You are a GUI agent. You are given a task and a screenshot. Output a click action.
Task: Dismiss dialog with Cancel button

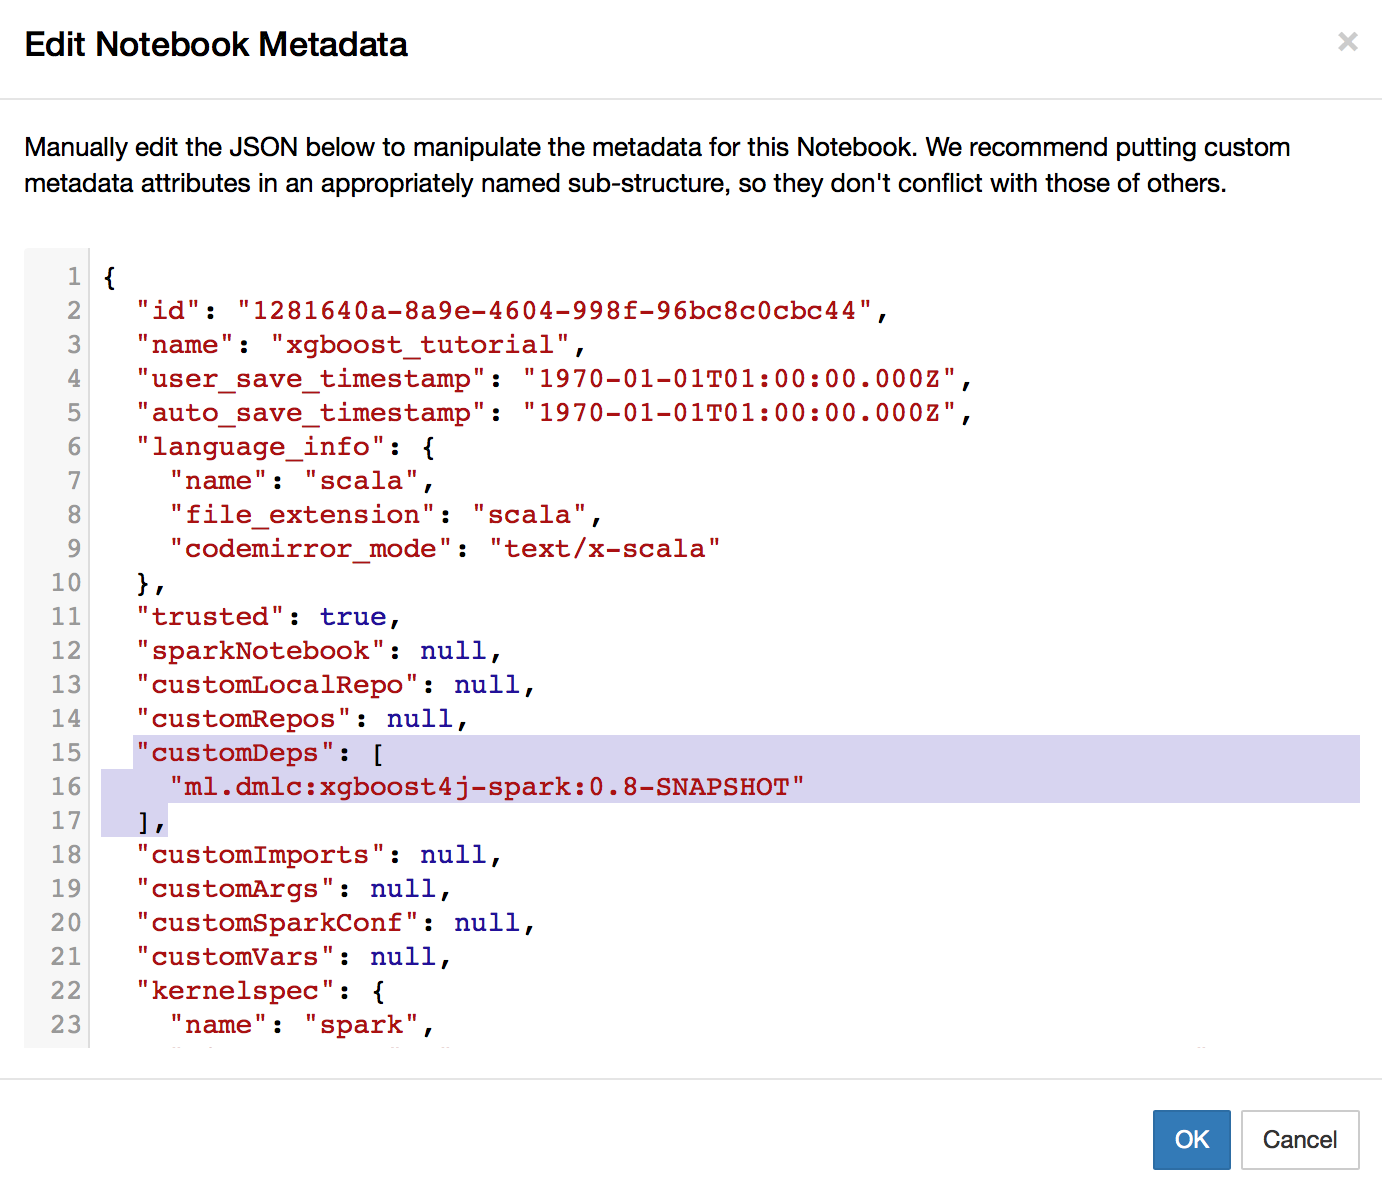(x=1299, y=1139)
